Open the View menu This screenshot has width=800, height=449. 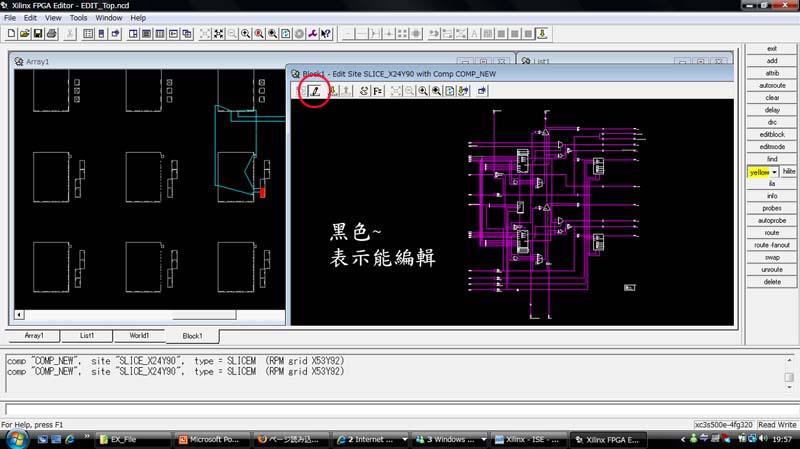[x=53, y=18]
